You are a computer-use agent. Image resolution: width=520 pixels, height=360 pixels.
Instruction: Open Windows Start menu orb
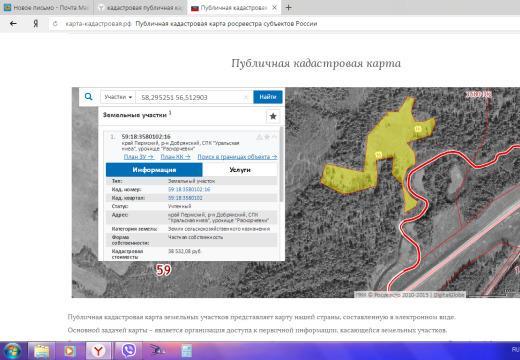(12, 351)
